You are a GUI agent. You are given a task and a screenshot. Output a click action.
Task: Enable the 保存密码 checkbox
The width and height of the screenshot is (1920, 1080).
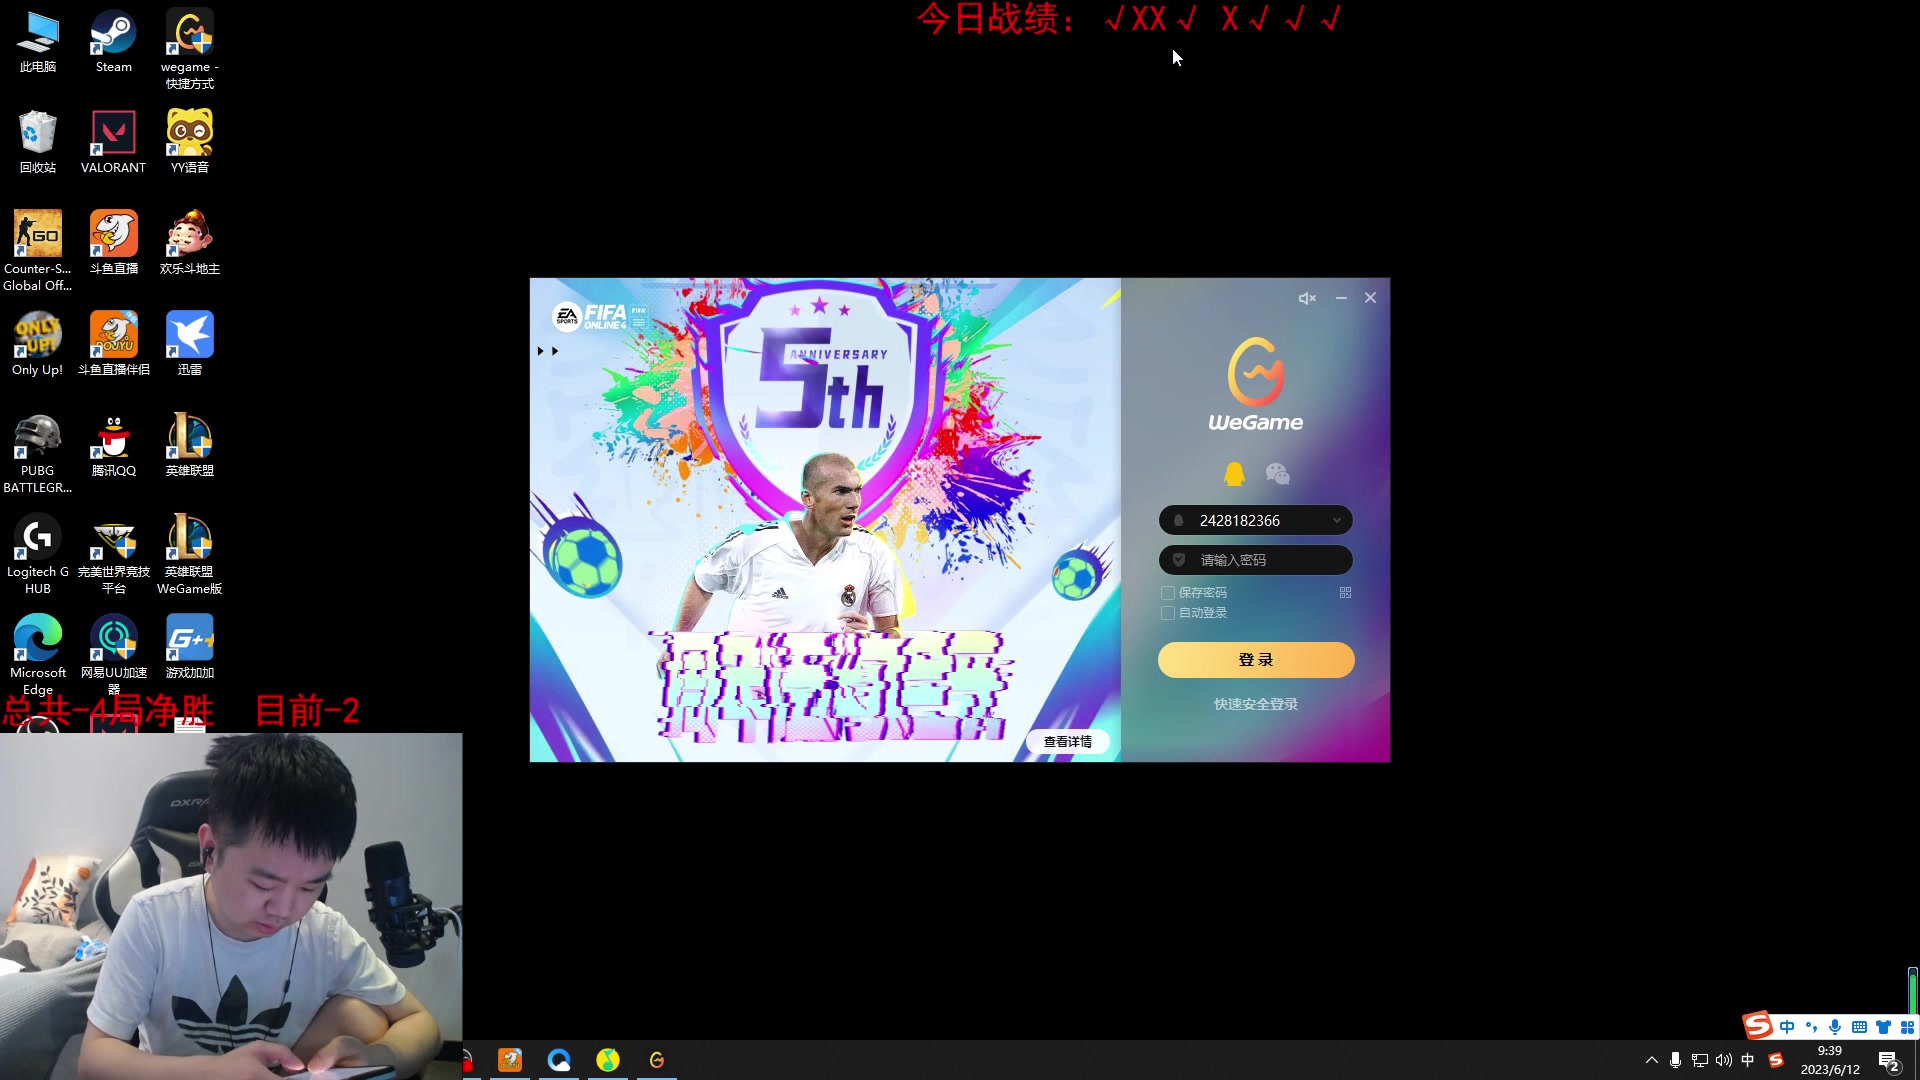click(1167, 593)
